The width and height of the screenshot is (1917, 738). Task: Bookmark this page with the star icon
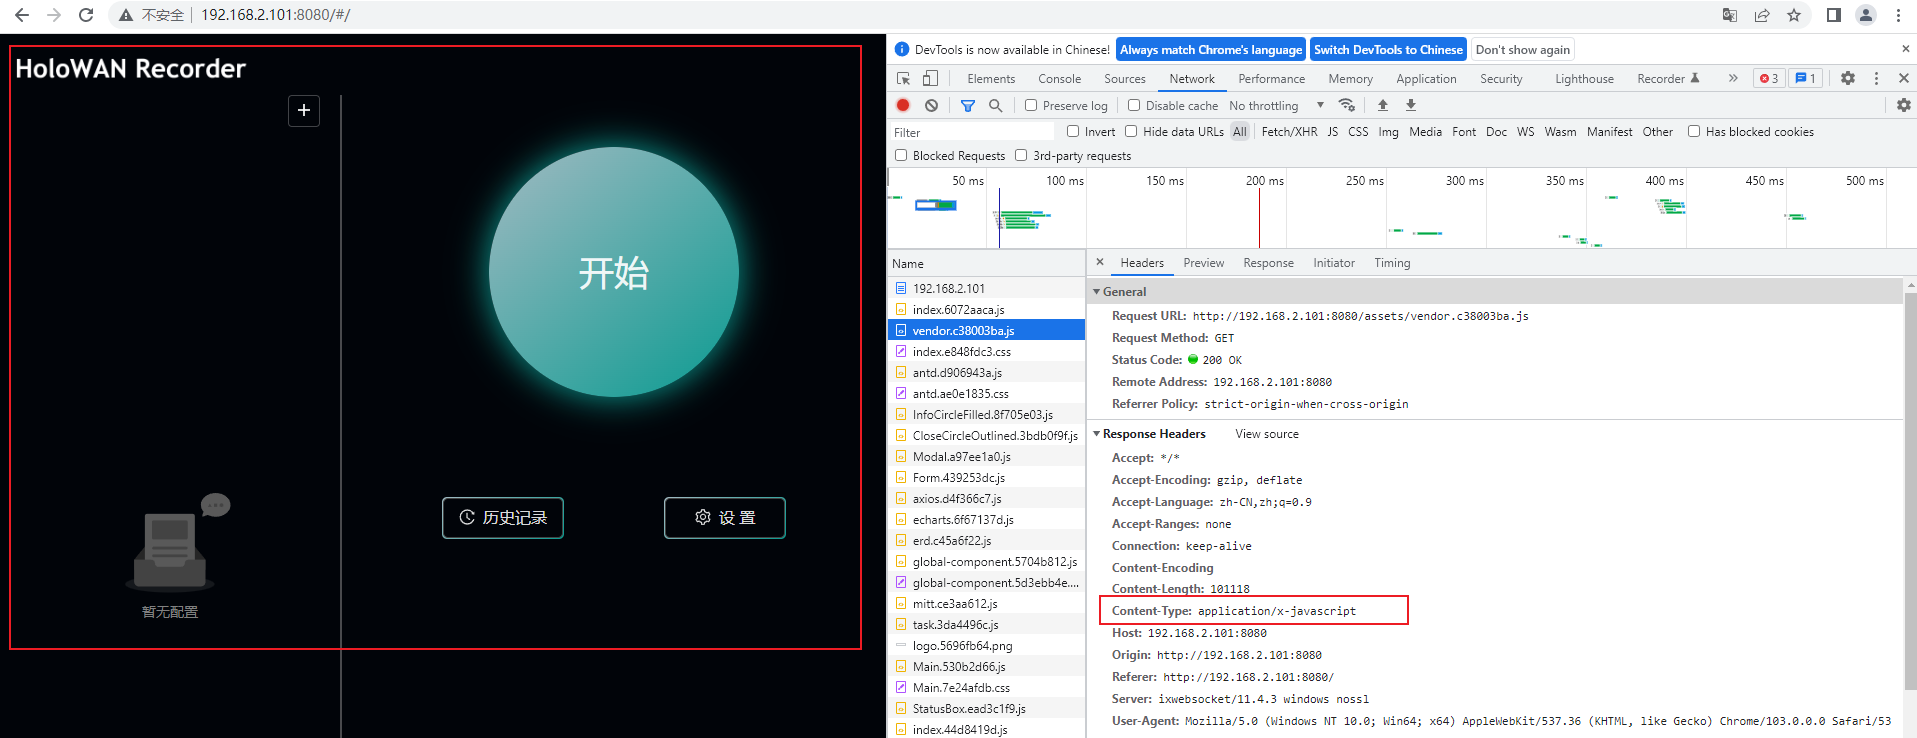(x=1794, y=15)
